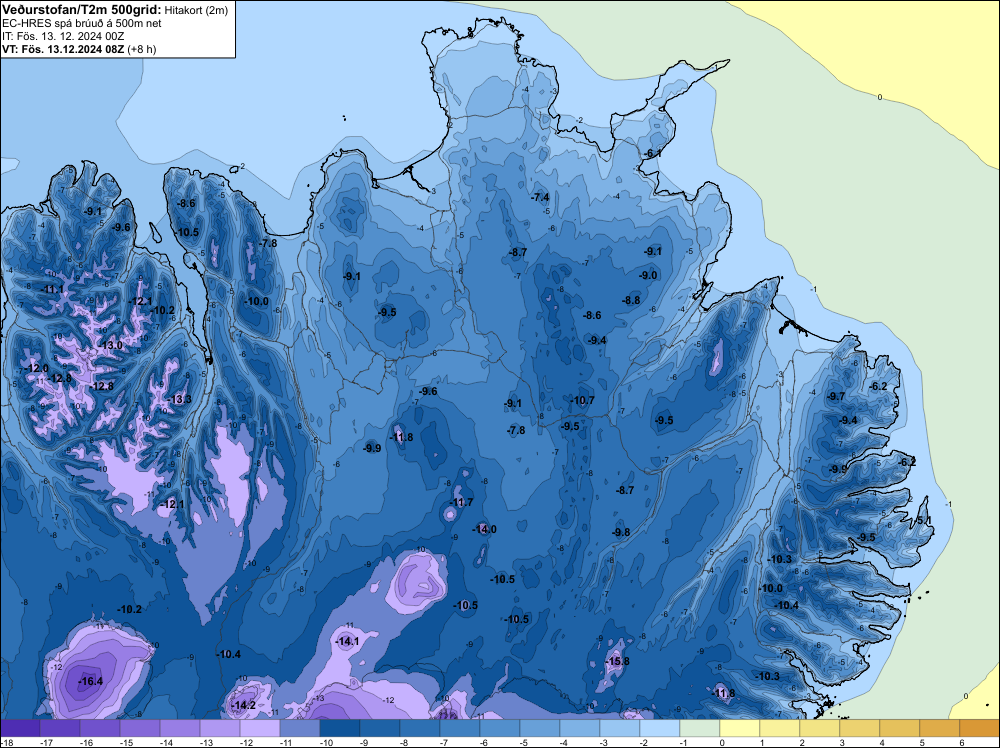Click the -11.1 temperature value
Screen dimensions: 1000x748
52,290
